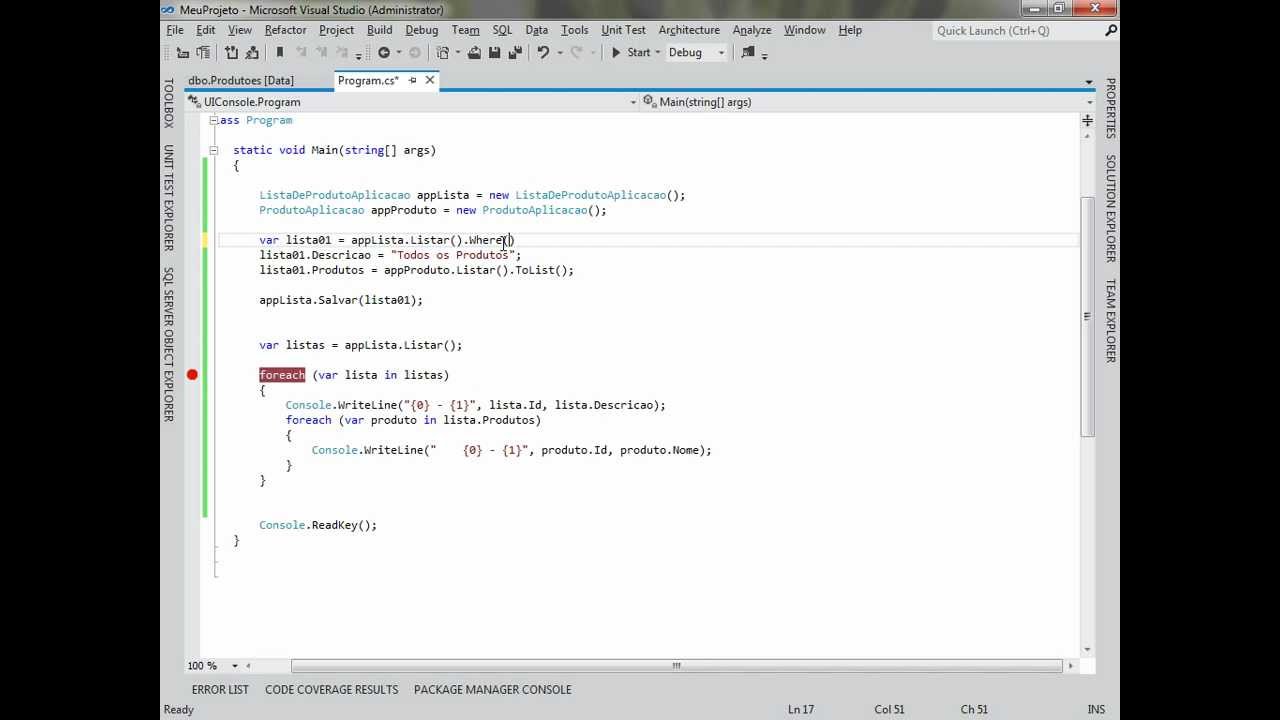Open the SQL SERVER OBJECT EXPLORER side tab

pyautogui.click(x=168, y=344)
